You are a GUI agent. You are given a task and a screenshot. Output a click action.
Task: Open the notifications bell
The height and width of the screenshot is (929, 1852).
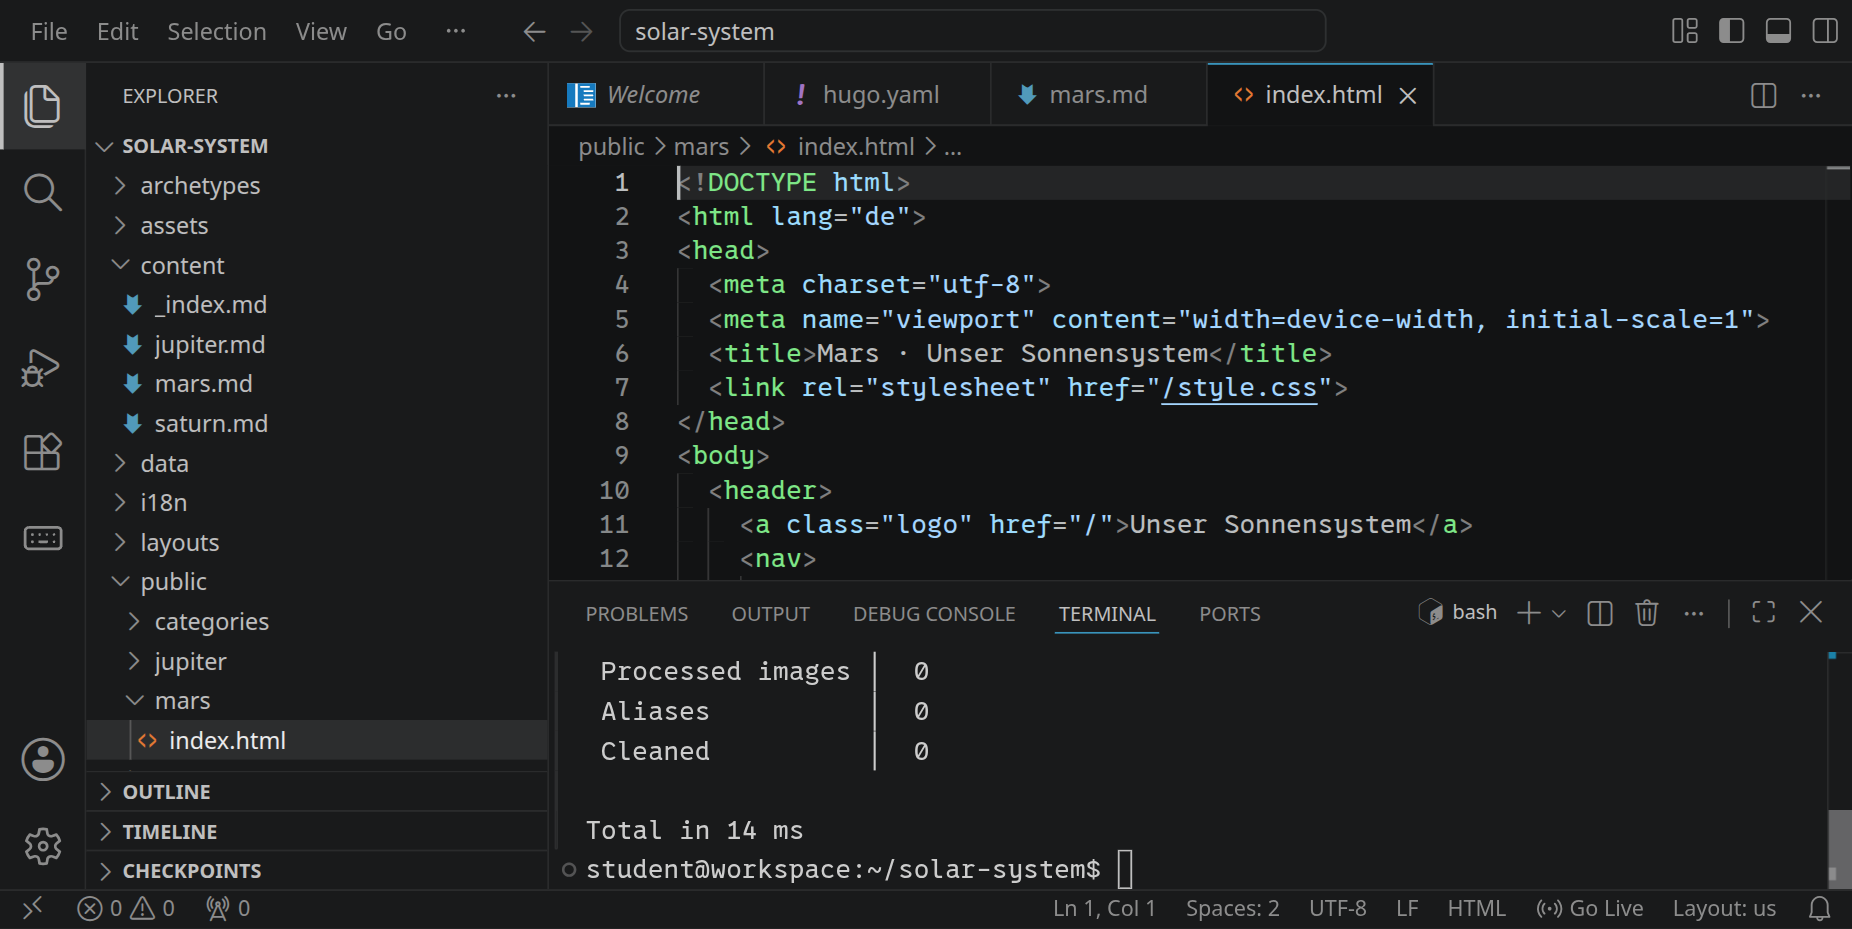(x=1820, y=908)
